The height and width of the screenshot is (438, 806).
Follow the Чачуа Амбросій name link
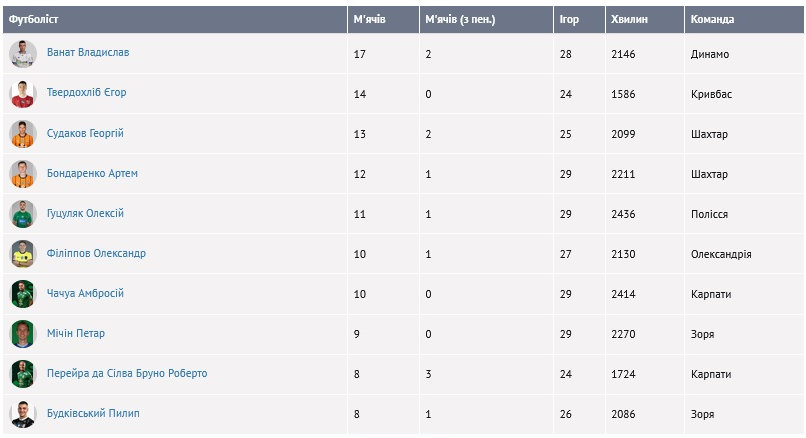85,293
